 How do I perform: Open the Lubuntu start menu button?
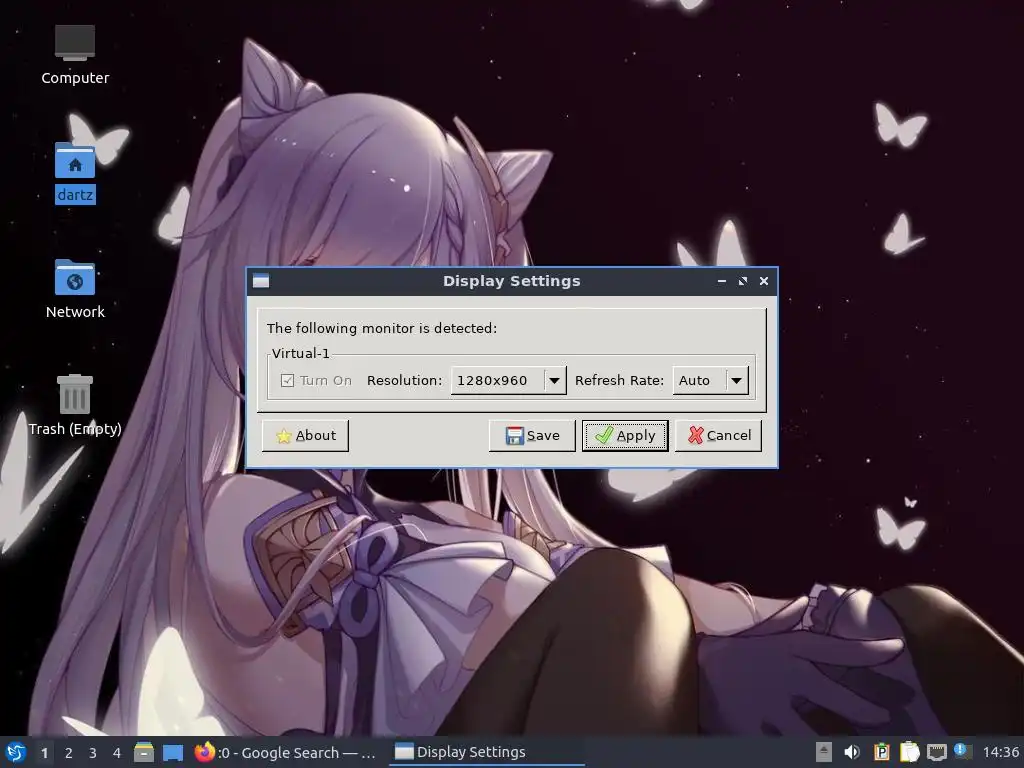click(16, 752)
